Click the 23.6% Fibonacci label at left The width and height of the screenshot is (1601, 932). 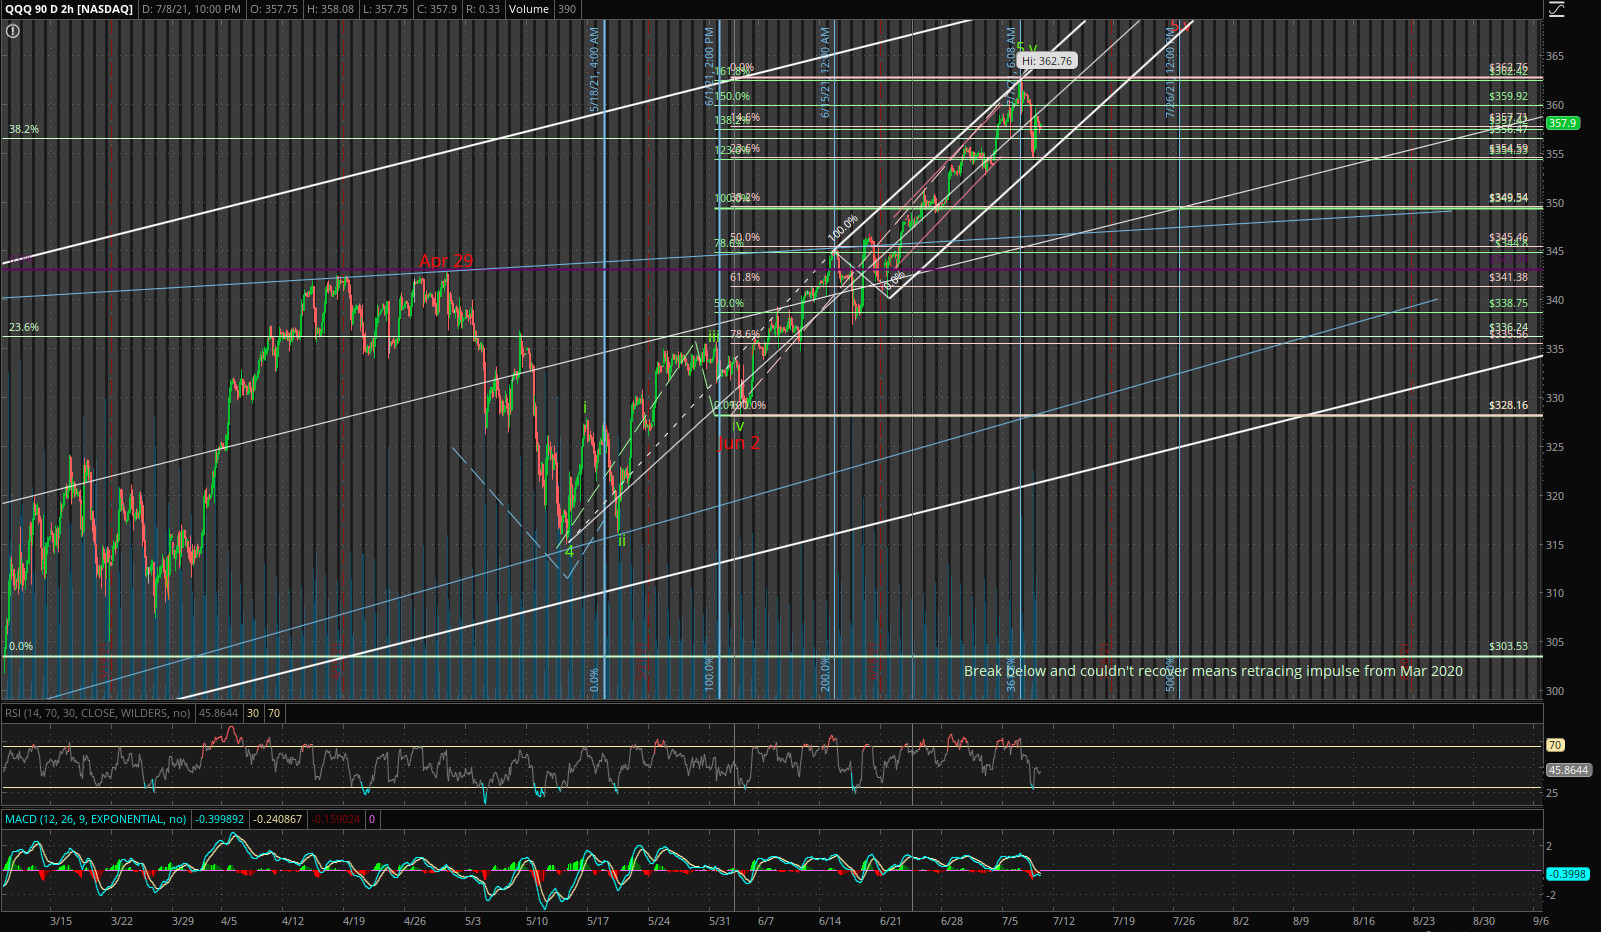click(x=24, y=327)
